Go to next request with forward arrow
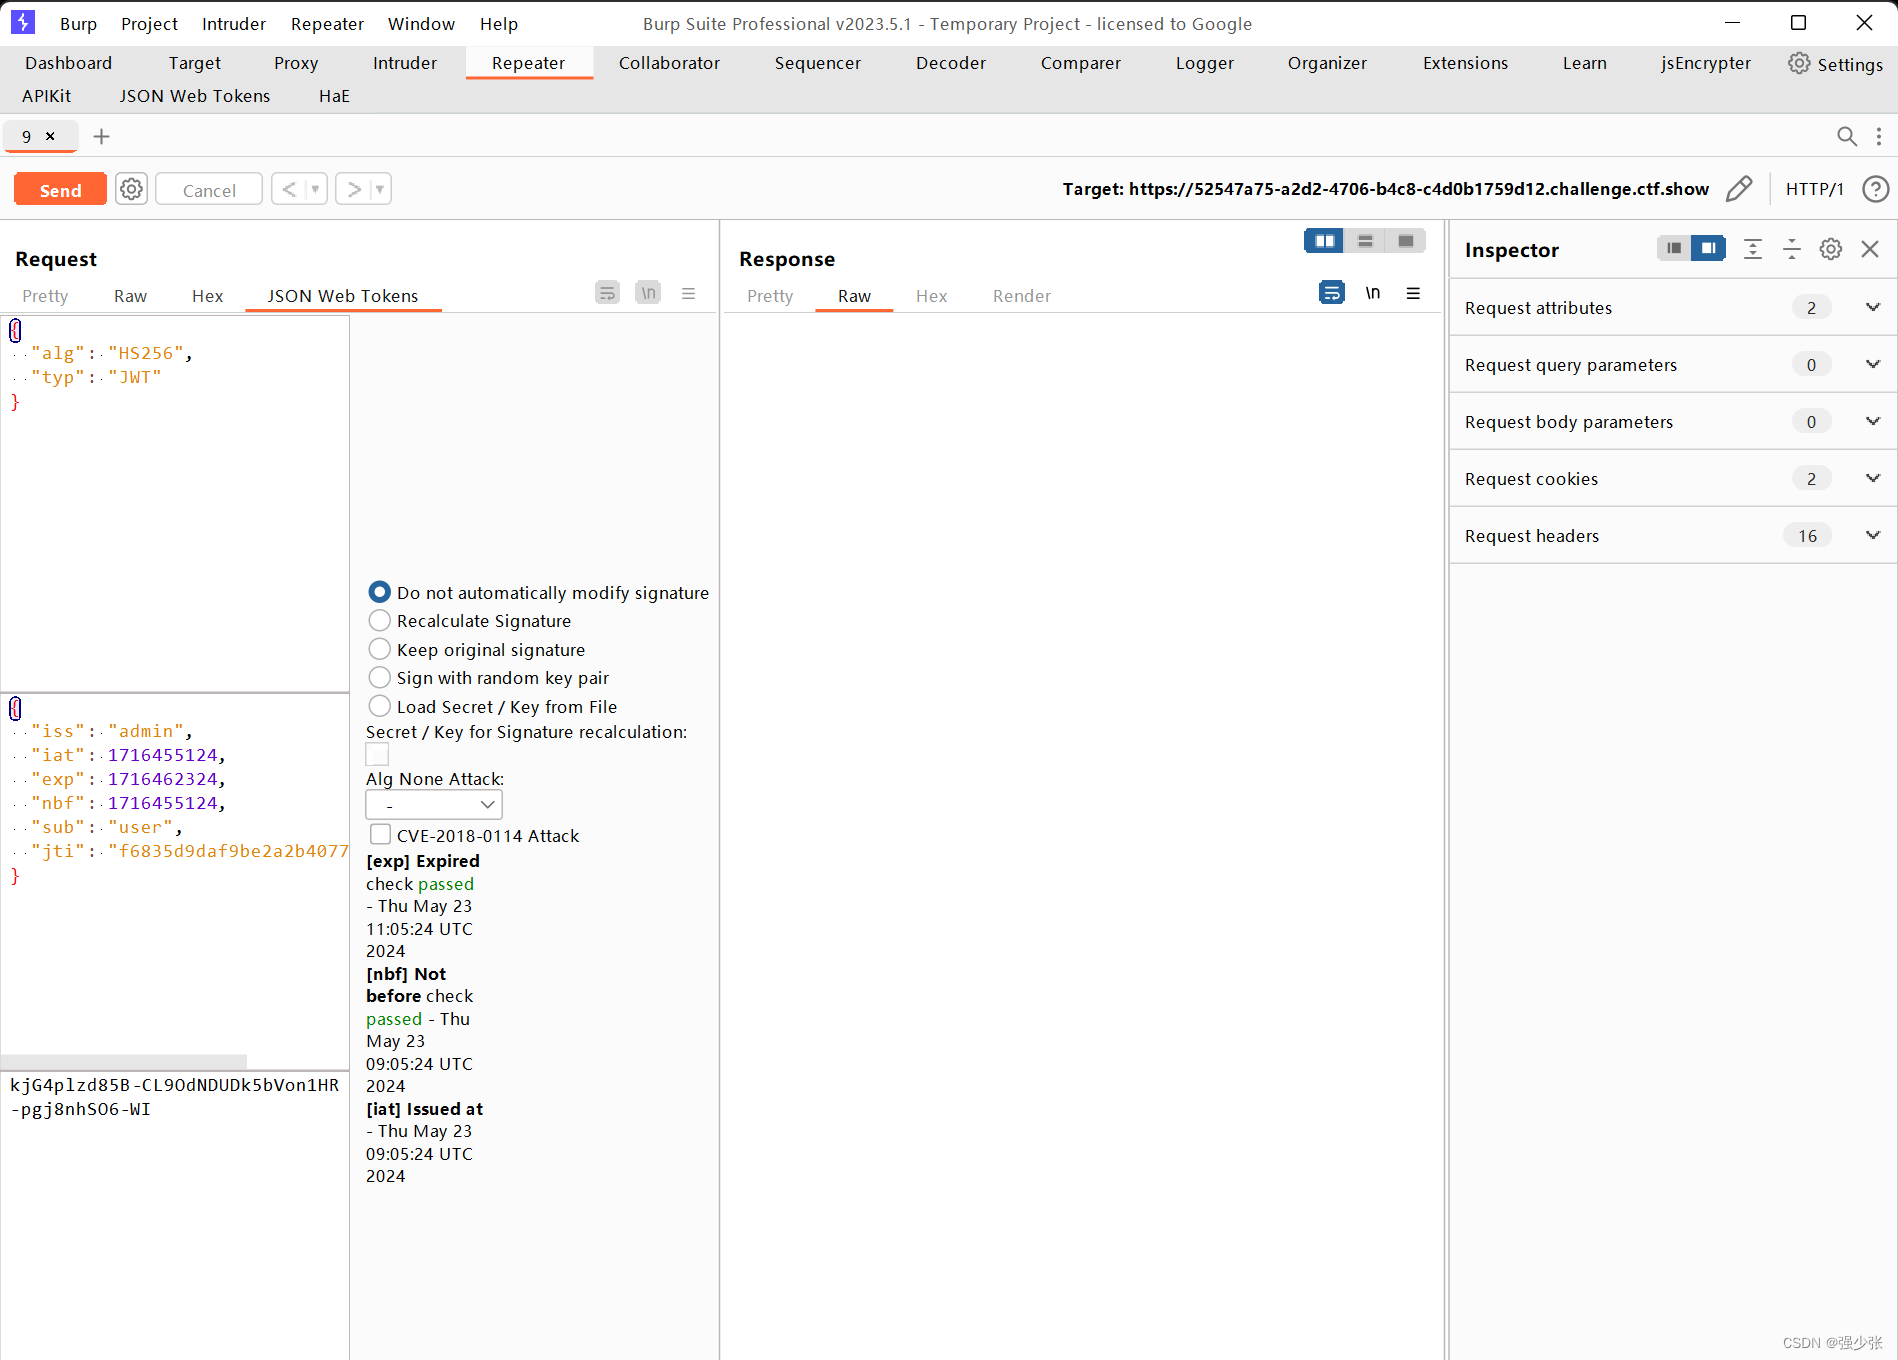 click(x=353, y=189)
